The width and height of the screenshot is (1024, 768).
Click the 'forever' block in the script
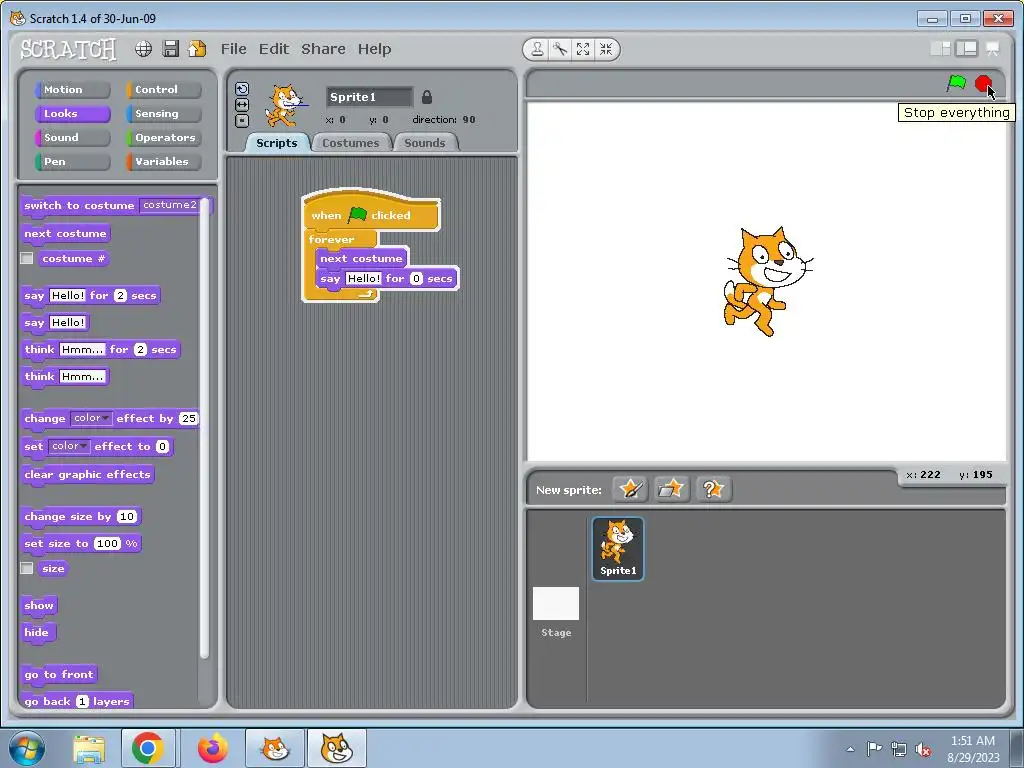tap(331, 239)
